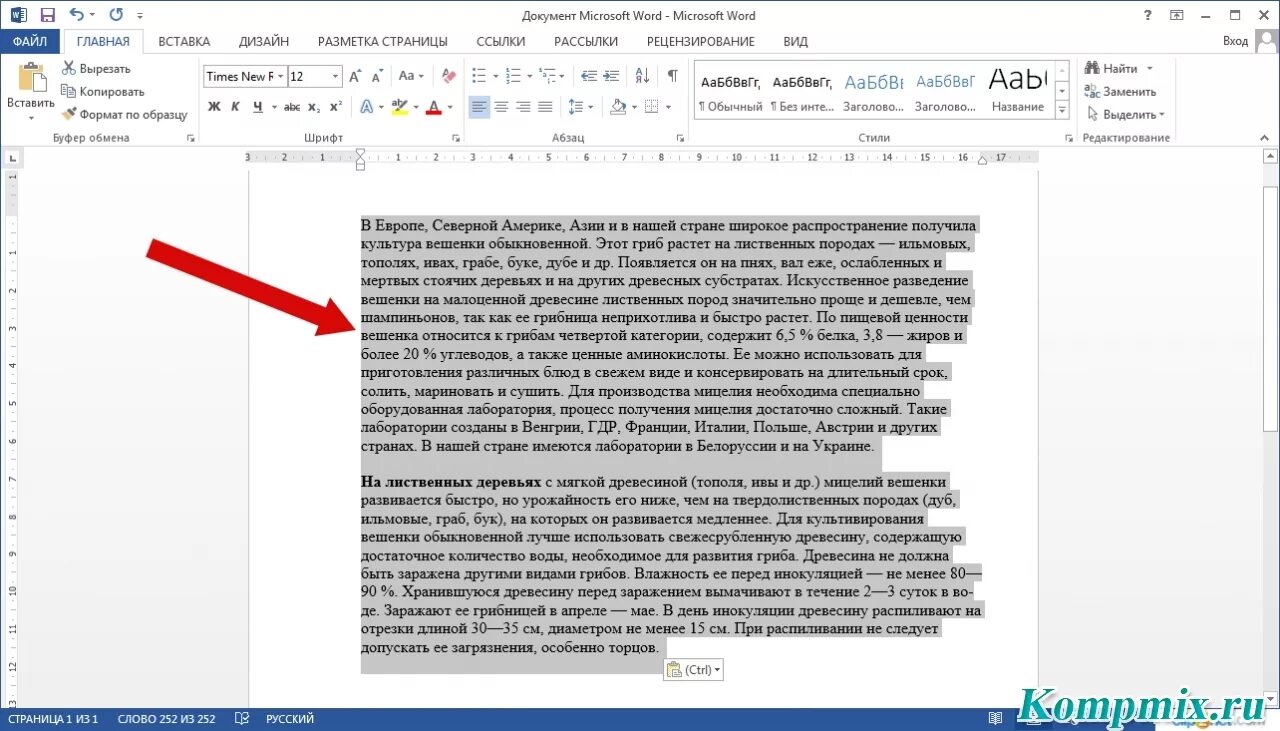This screenshot has height=731, width=1280.
Task: Open the borders dropdown arrow
Action: 668,107
